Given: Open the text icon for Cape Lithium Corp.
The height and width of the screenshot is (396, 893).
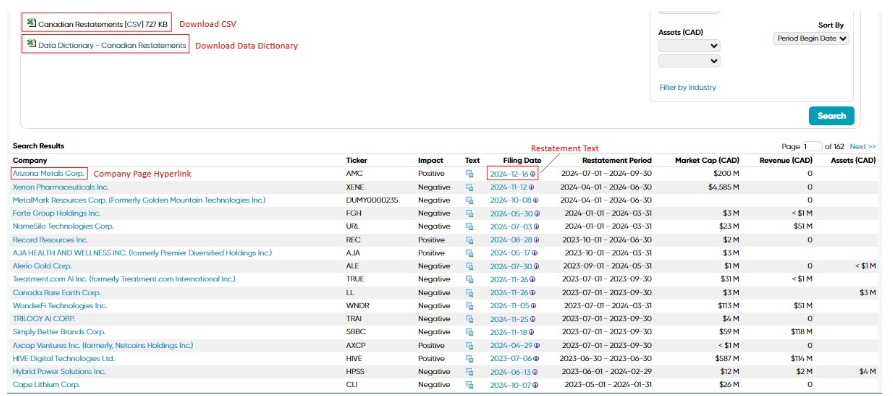Looking at the screenshot, I should tap(469, 385).
